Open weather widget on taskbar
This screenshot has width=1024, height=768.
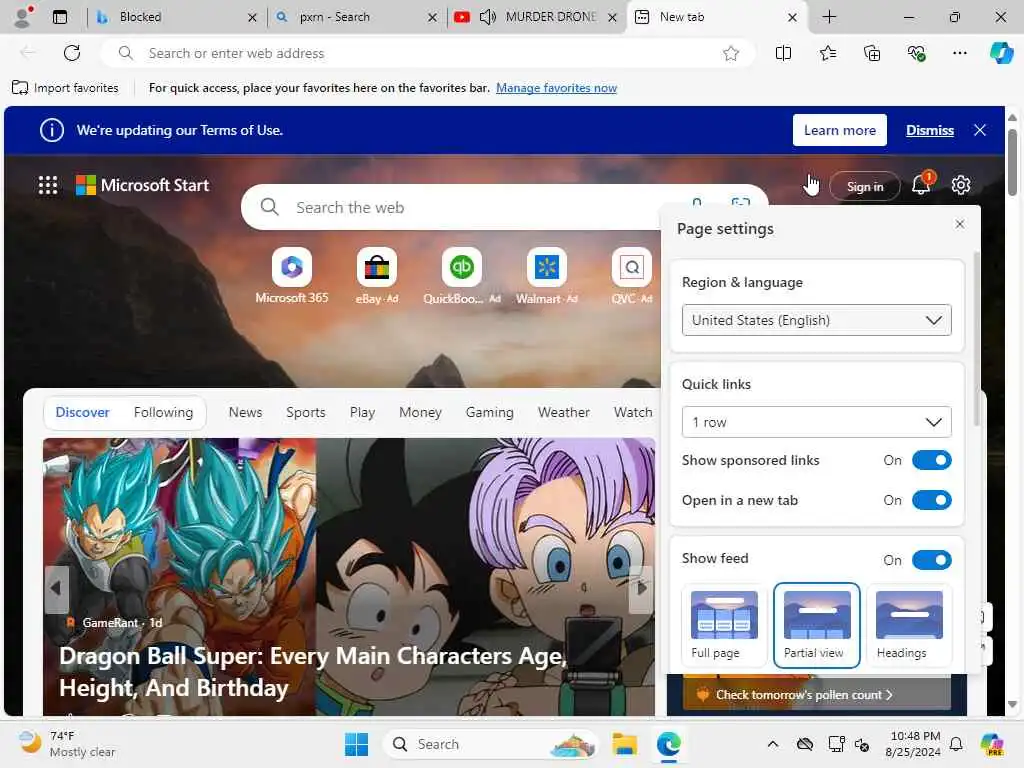[x=67, y=744]
